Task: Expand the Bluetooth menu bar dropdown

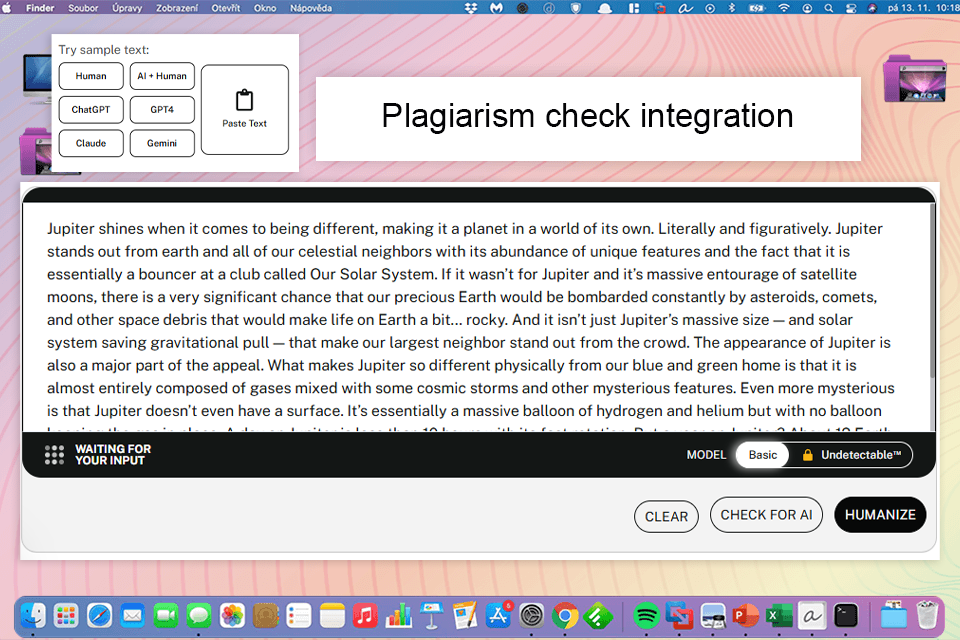Action: click(731, 7)
